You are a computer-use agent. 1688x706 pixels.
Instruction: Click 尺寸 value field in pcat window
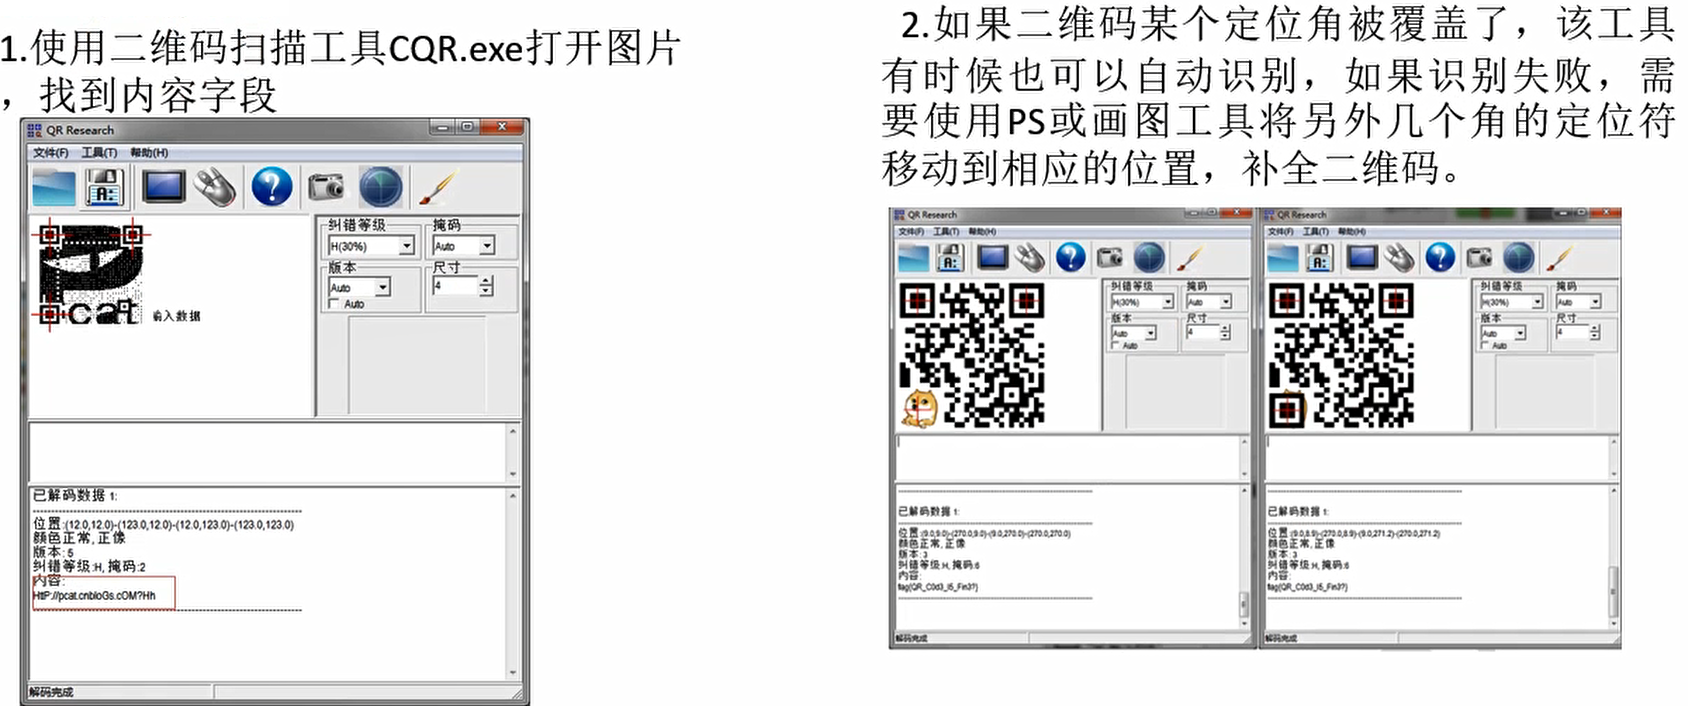tap(455, 287)
